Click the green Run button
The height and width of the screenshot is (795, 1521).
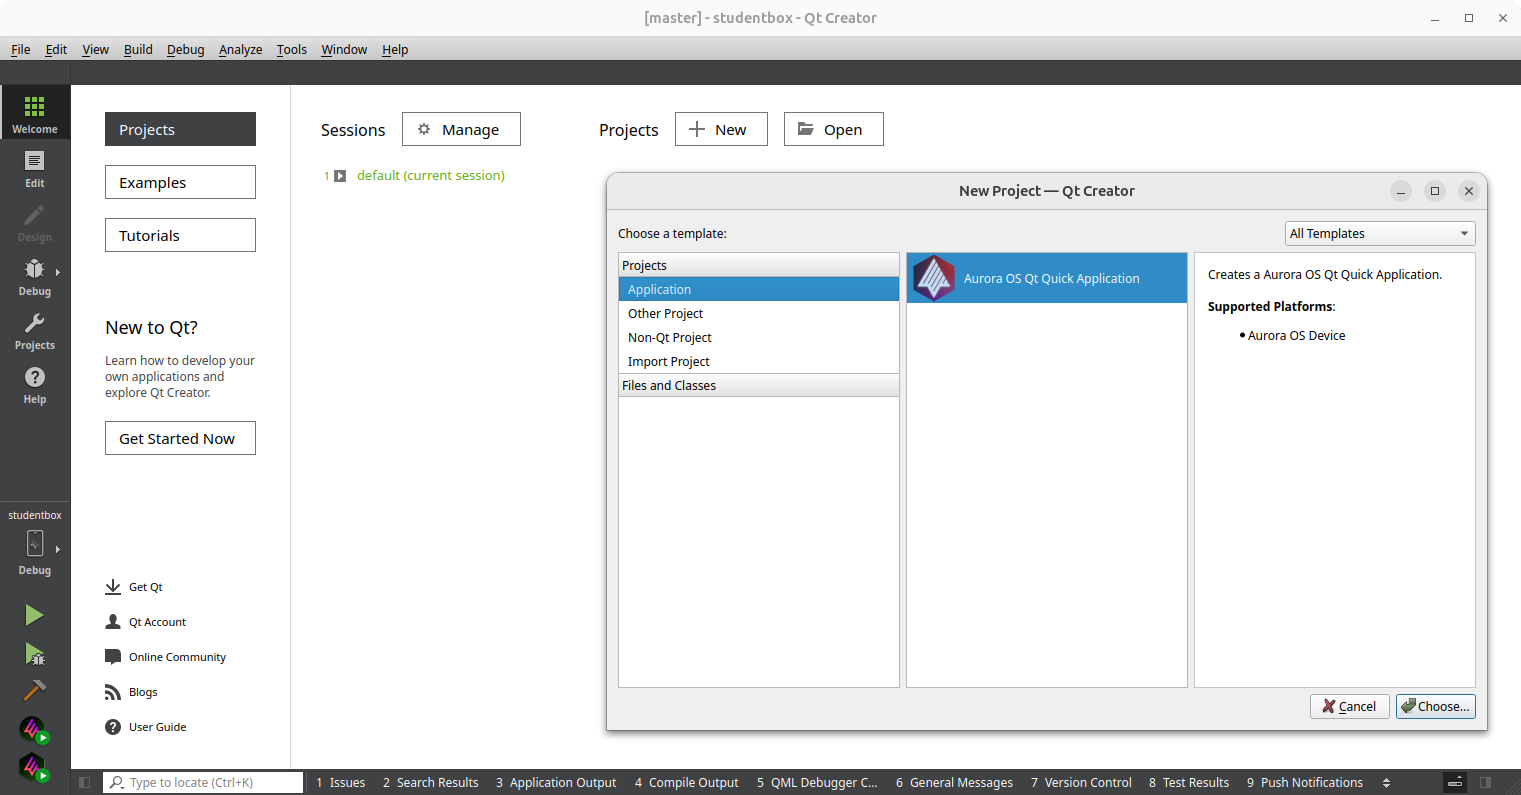click(34, 615)
